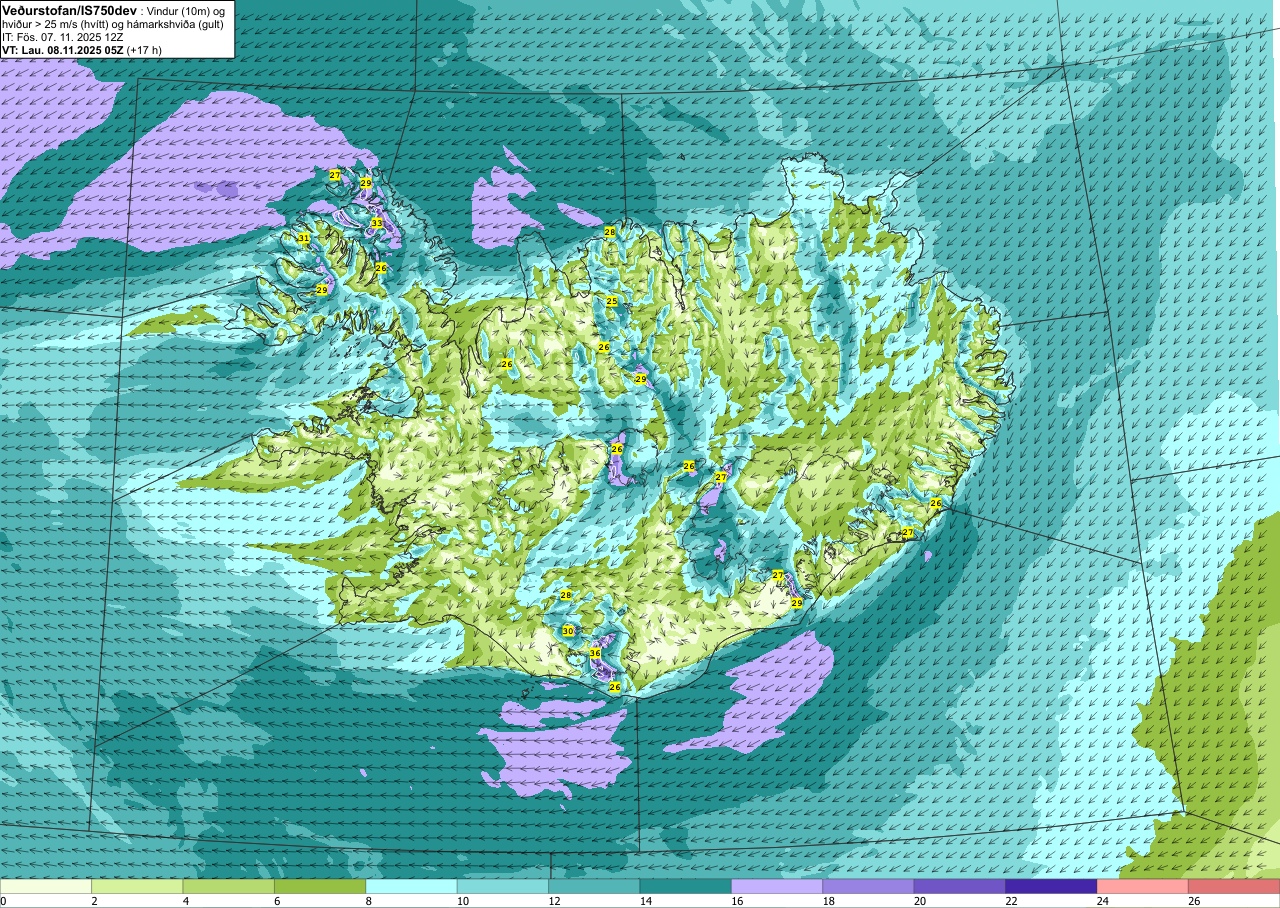
Task: Select the yellow gust marker labeled 30
Action: coord(568,631)
